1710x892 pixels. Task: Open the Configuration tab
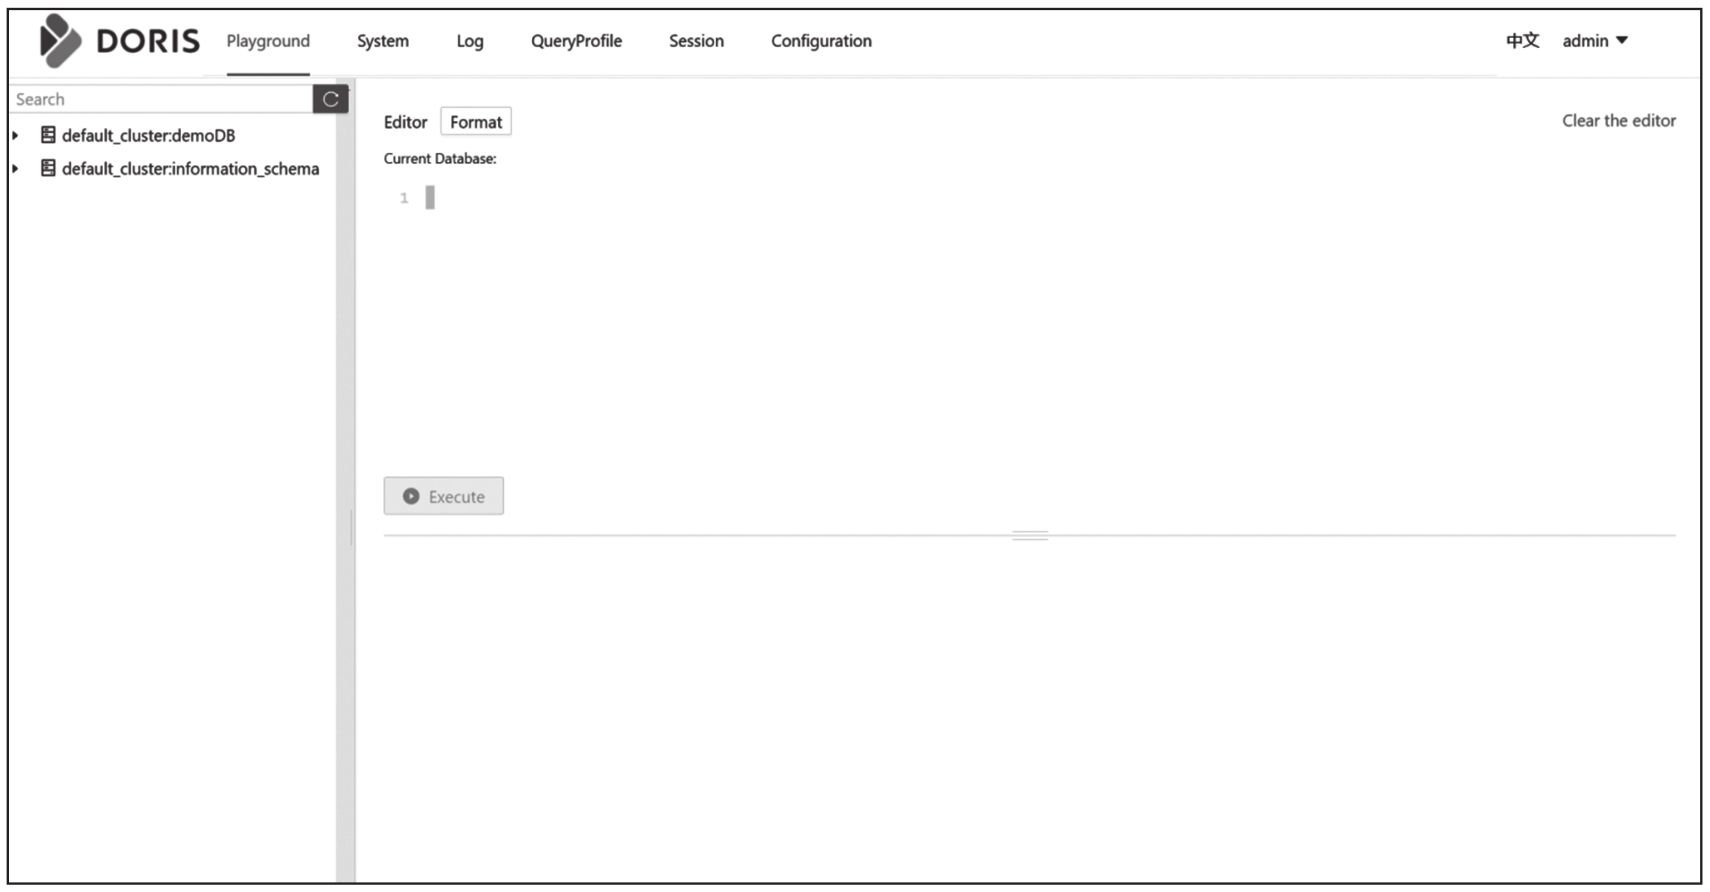pyautogui.click(x=821, y=41)
